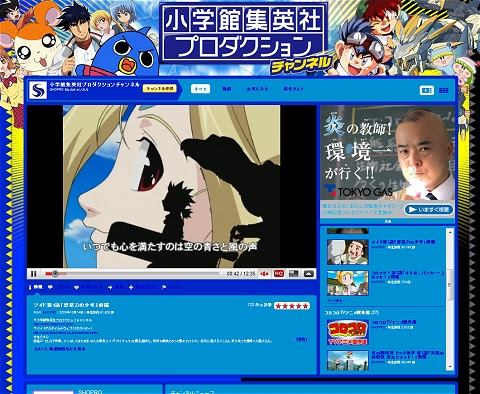The height and width of the screenshot is (394, 480).
Task: Rate the video with five stars
Action: [292, 306]
